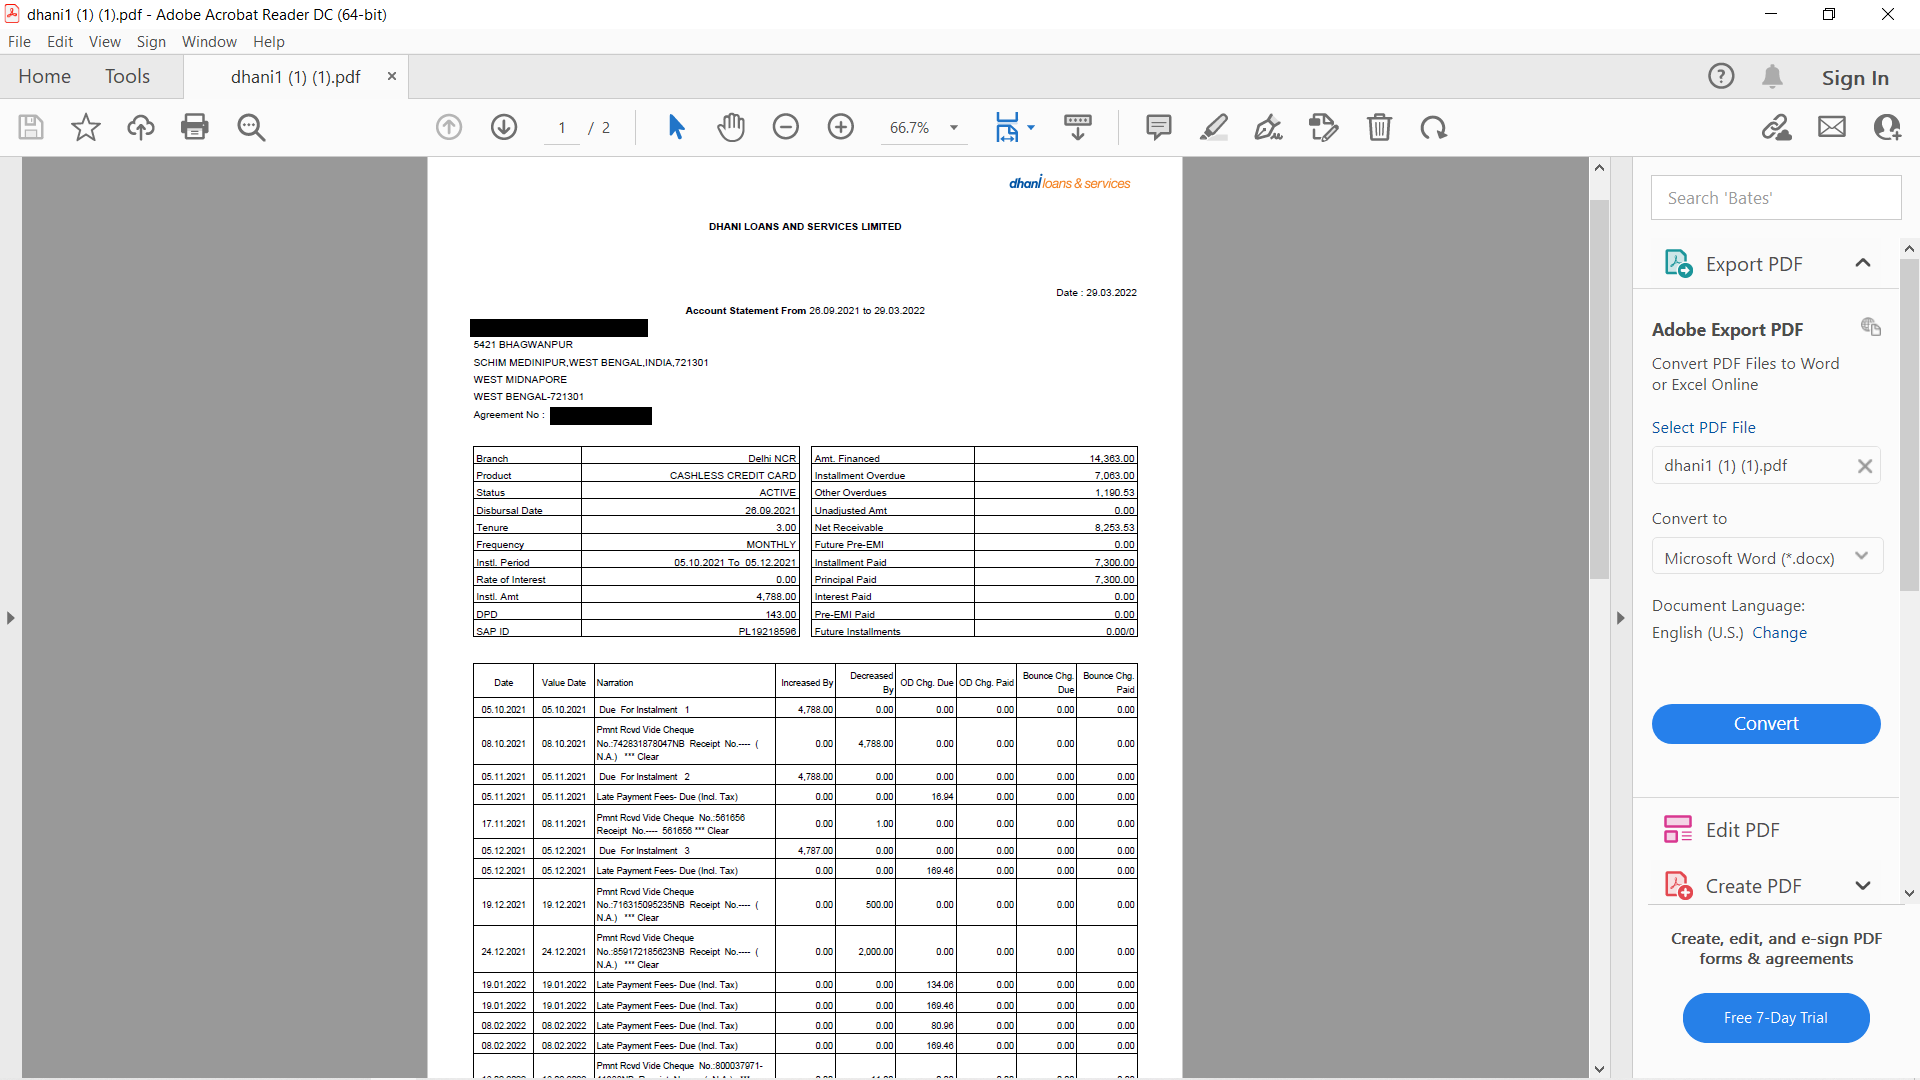This screenshot has height=1080, width=1920.
Task: Click the Print file icon
Action: 195,127
